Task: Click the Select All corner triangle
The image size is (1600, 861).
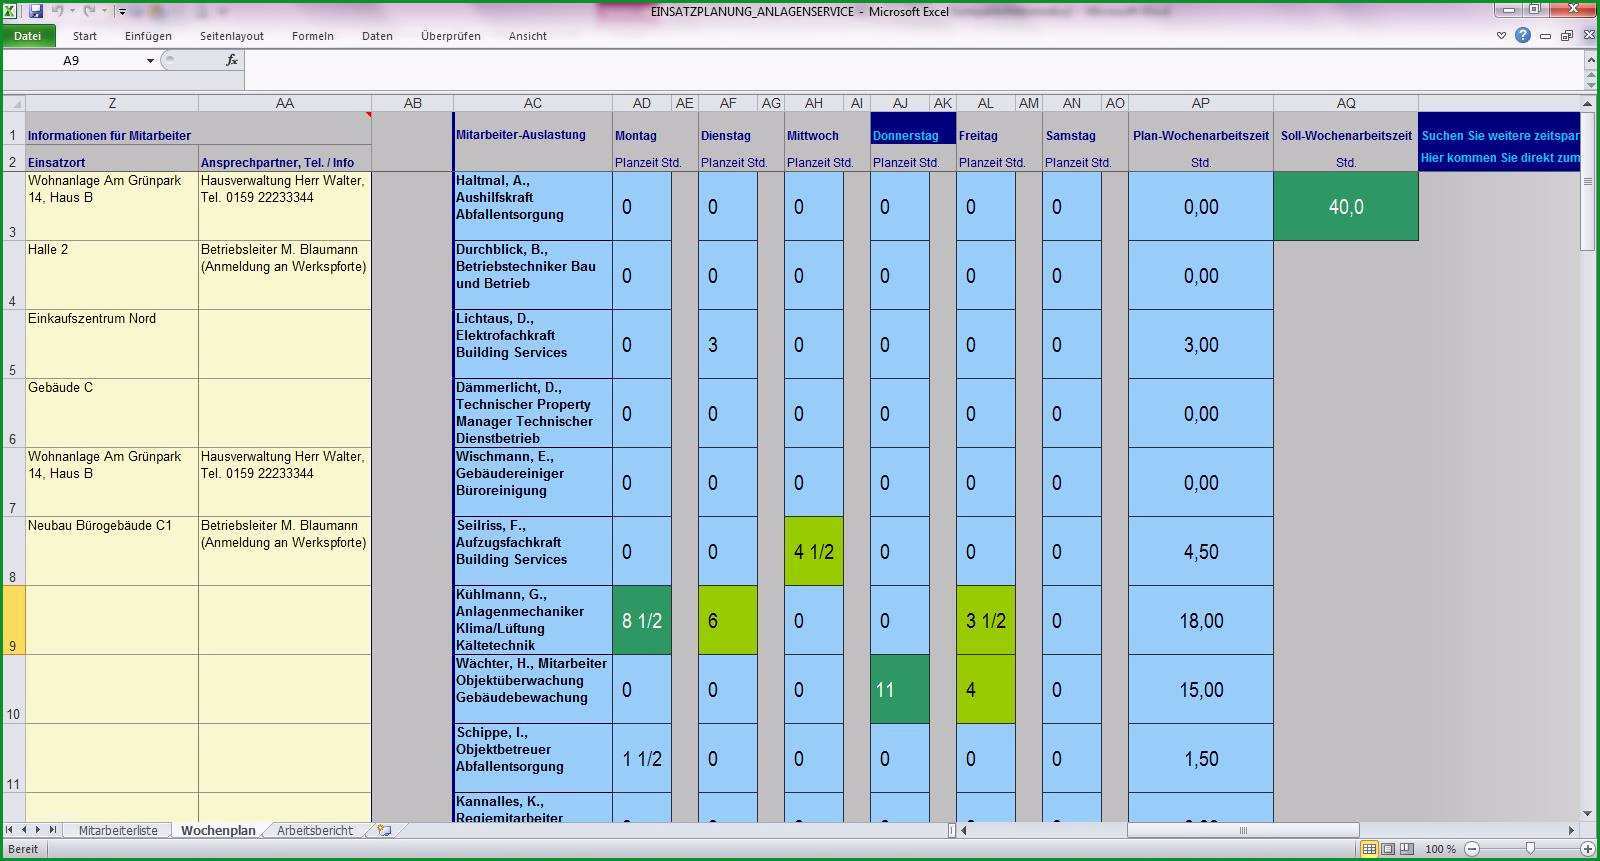Action: [14, 103]
